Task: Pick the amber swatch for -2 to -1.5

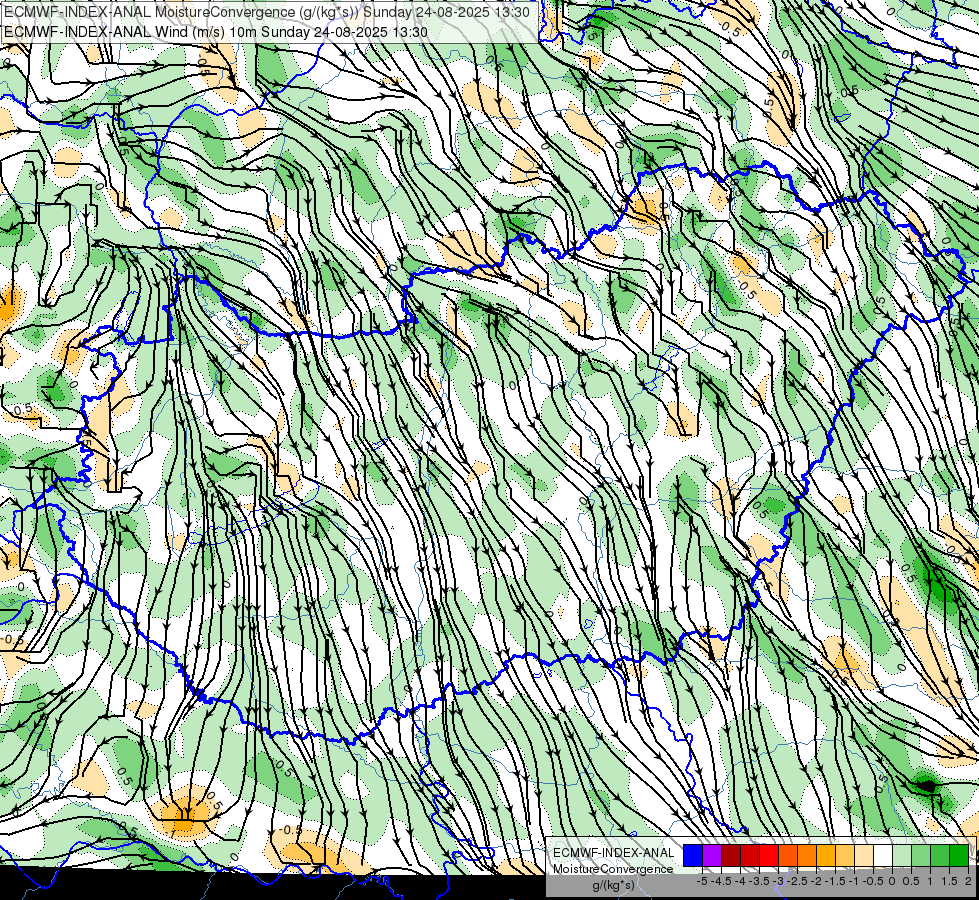Action: tap(826, 855)
